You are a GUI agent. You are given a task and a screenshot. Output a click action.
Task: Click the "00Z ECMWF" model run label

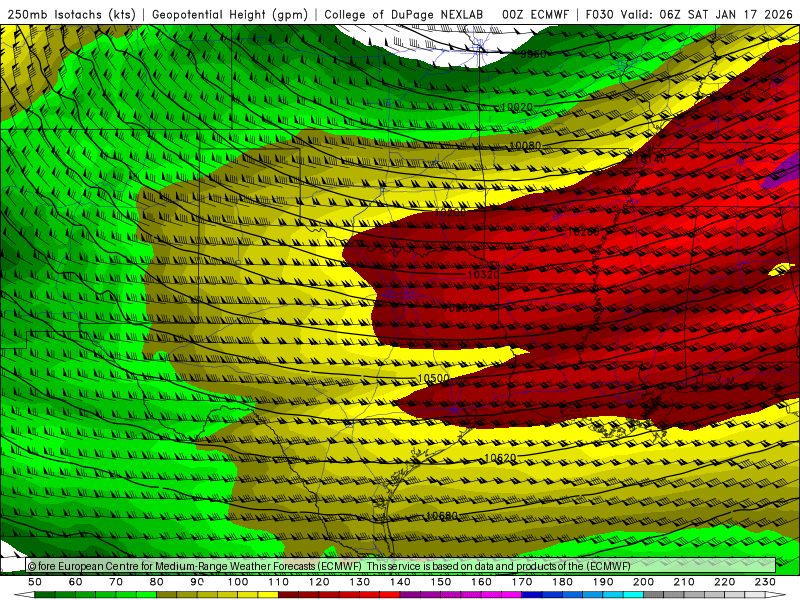[x=535, y=15]
